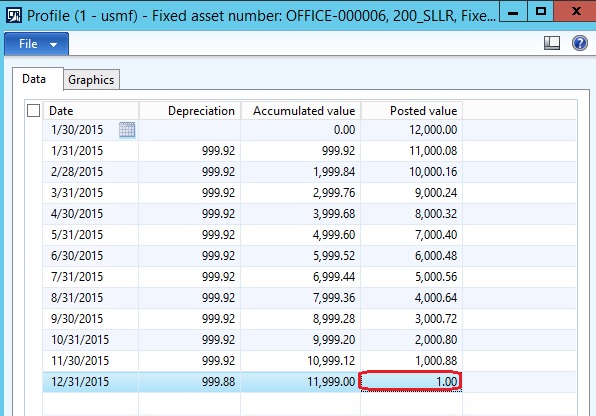
Task: Select the highlighted 1.00 posted value cell
Action: [411, 381]
